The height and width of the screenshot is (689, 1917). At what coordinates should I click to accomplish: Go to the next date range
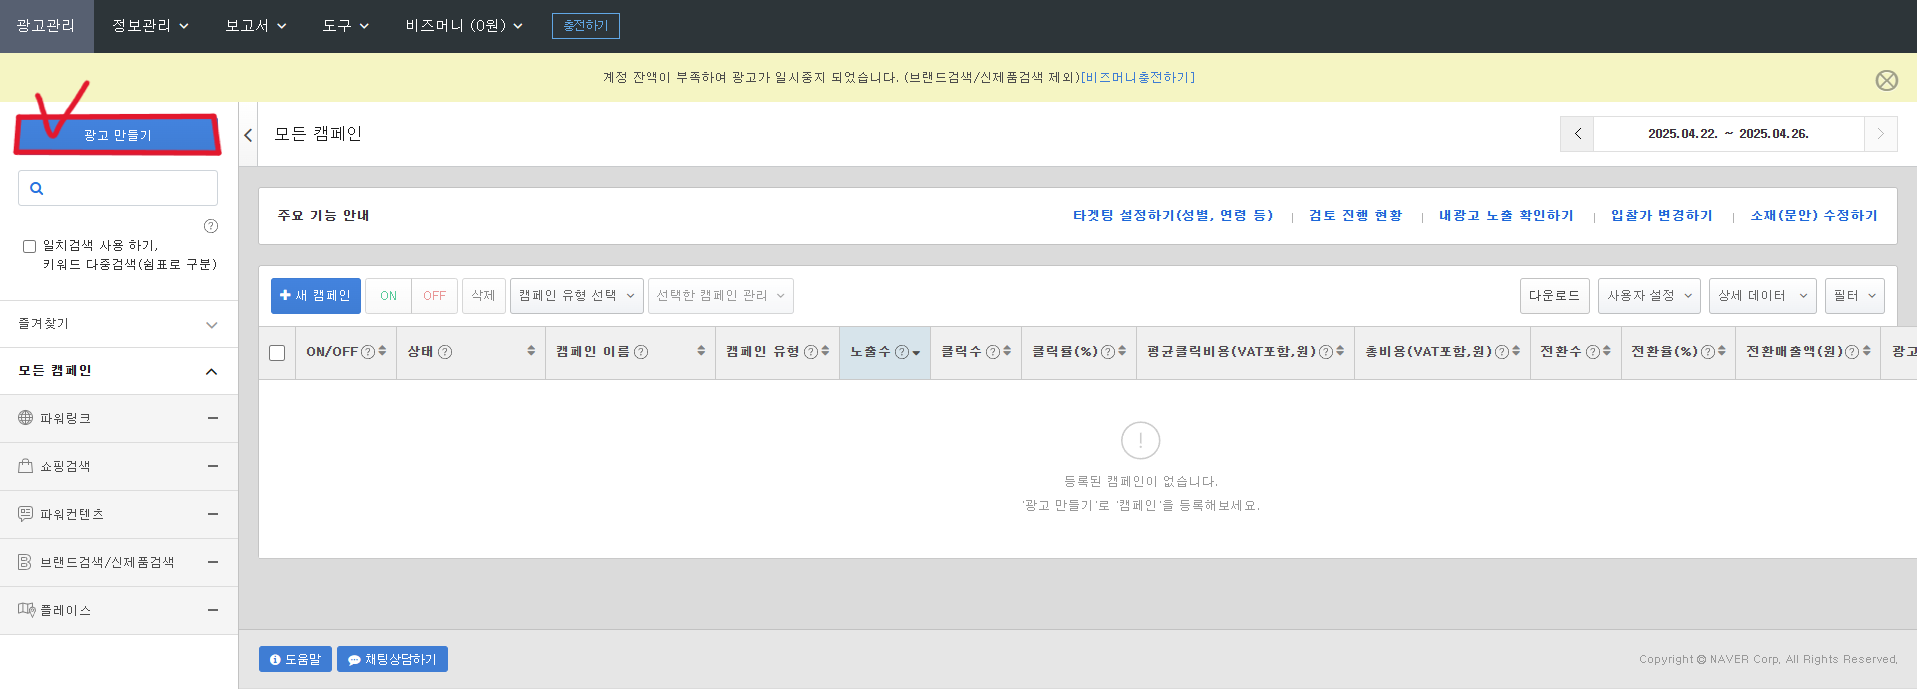point(1880,134)
